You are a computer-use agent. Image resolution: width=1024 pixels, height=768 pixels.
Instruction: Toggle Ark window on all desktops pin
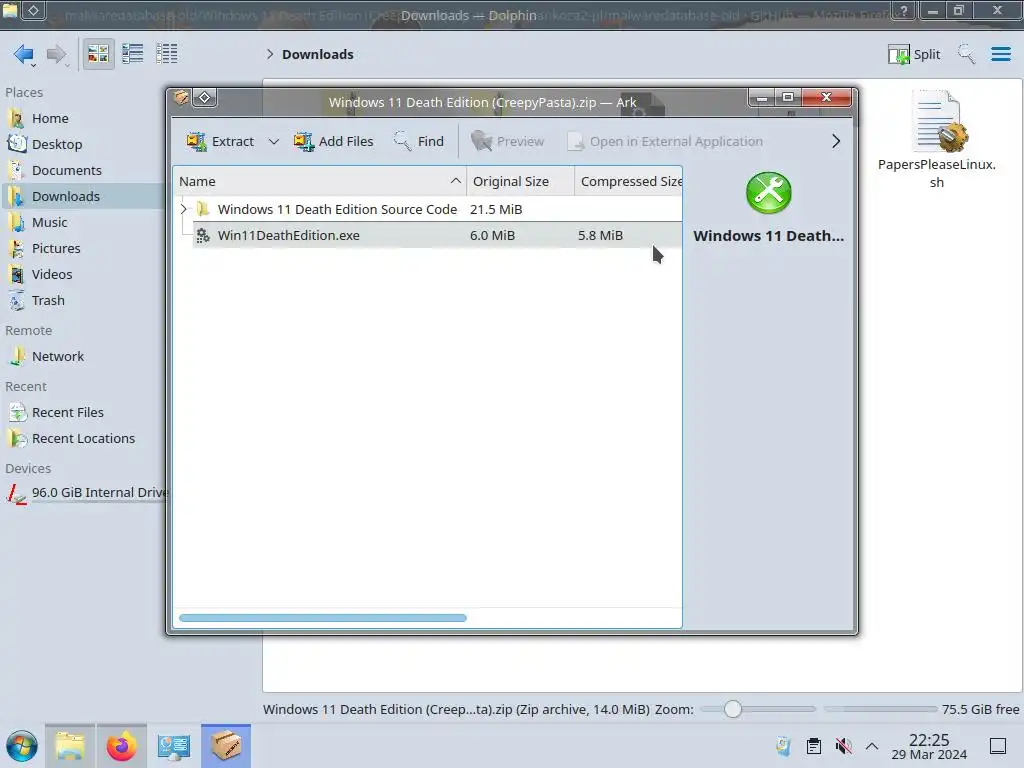(204, 98)
